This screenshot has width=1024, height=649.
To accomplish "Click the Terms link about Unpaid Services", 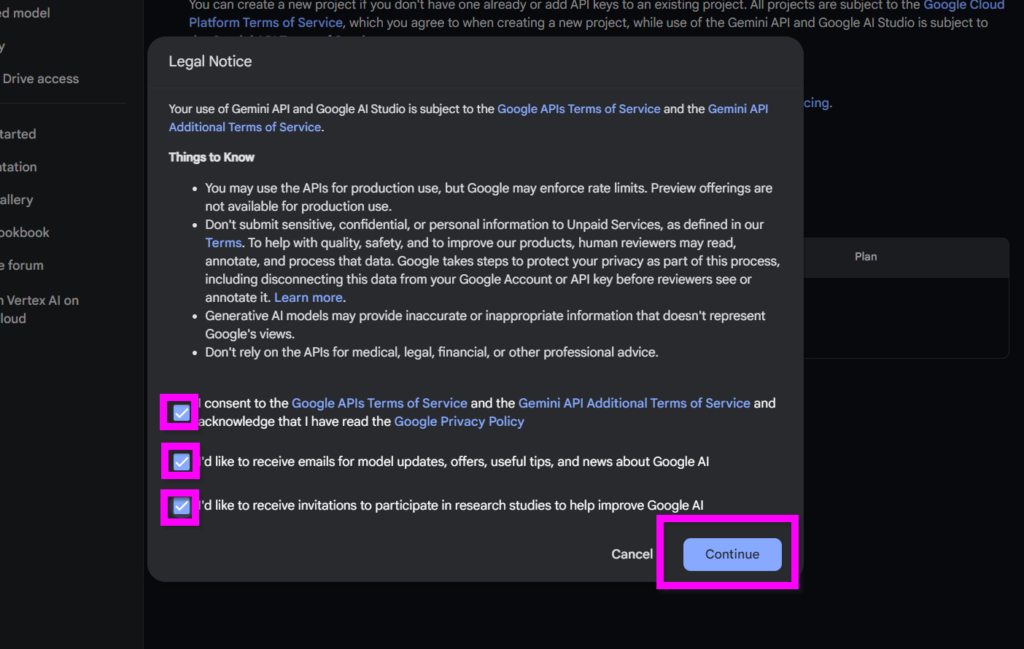I will pyautogui.click(x=223, y=243).
